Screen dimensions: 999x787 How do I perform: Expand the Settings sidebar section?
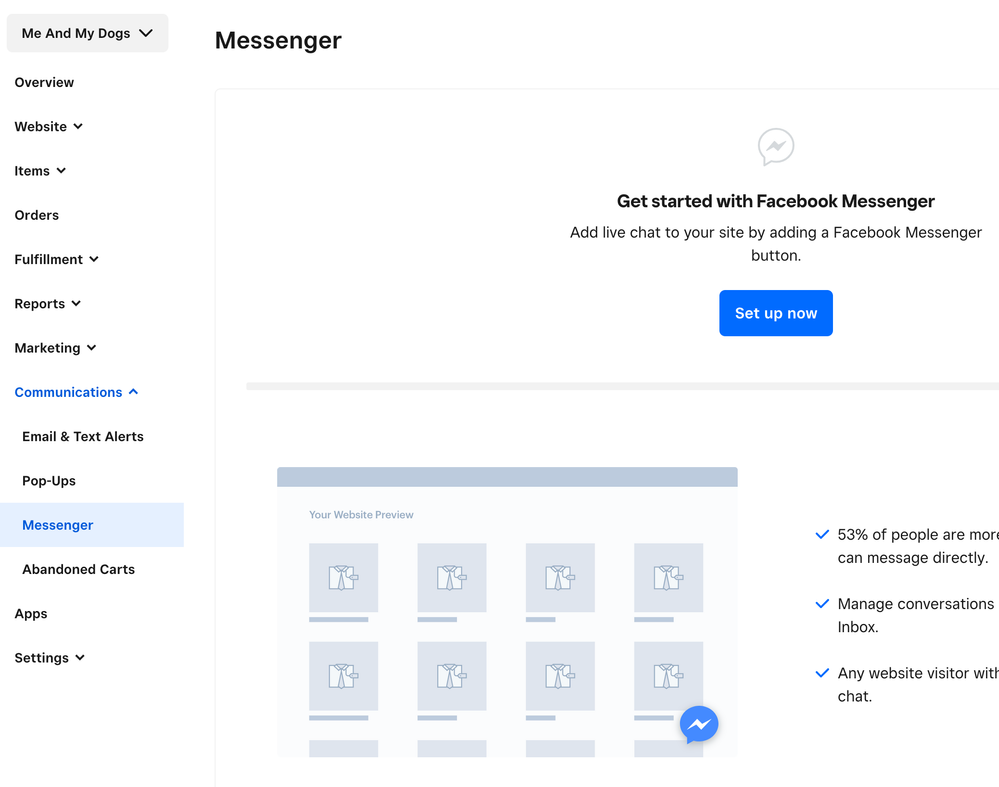tap(49, 658)
